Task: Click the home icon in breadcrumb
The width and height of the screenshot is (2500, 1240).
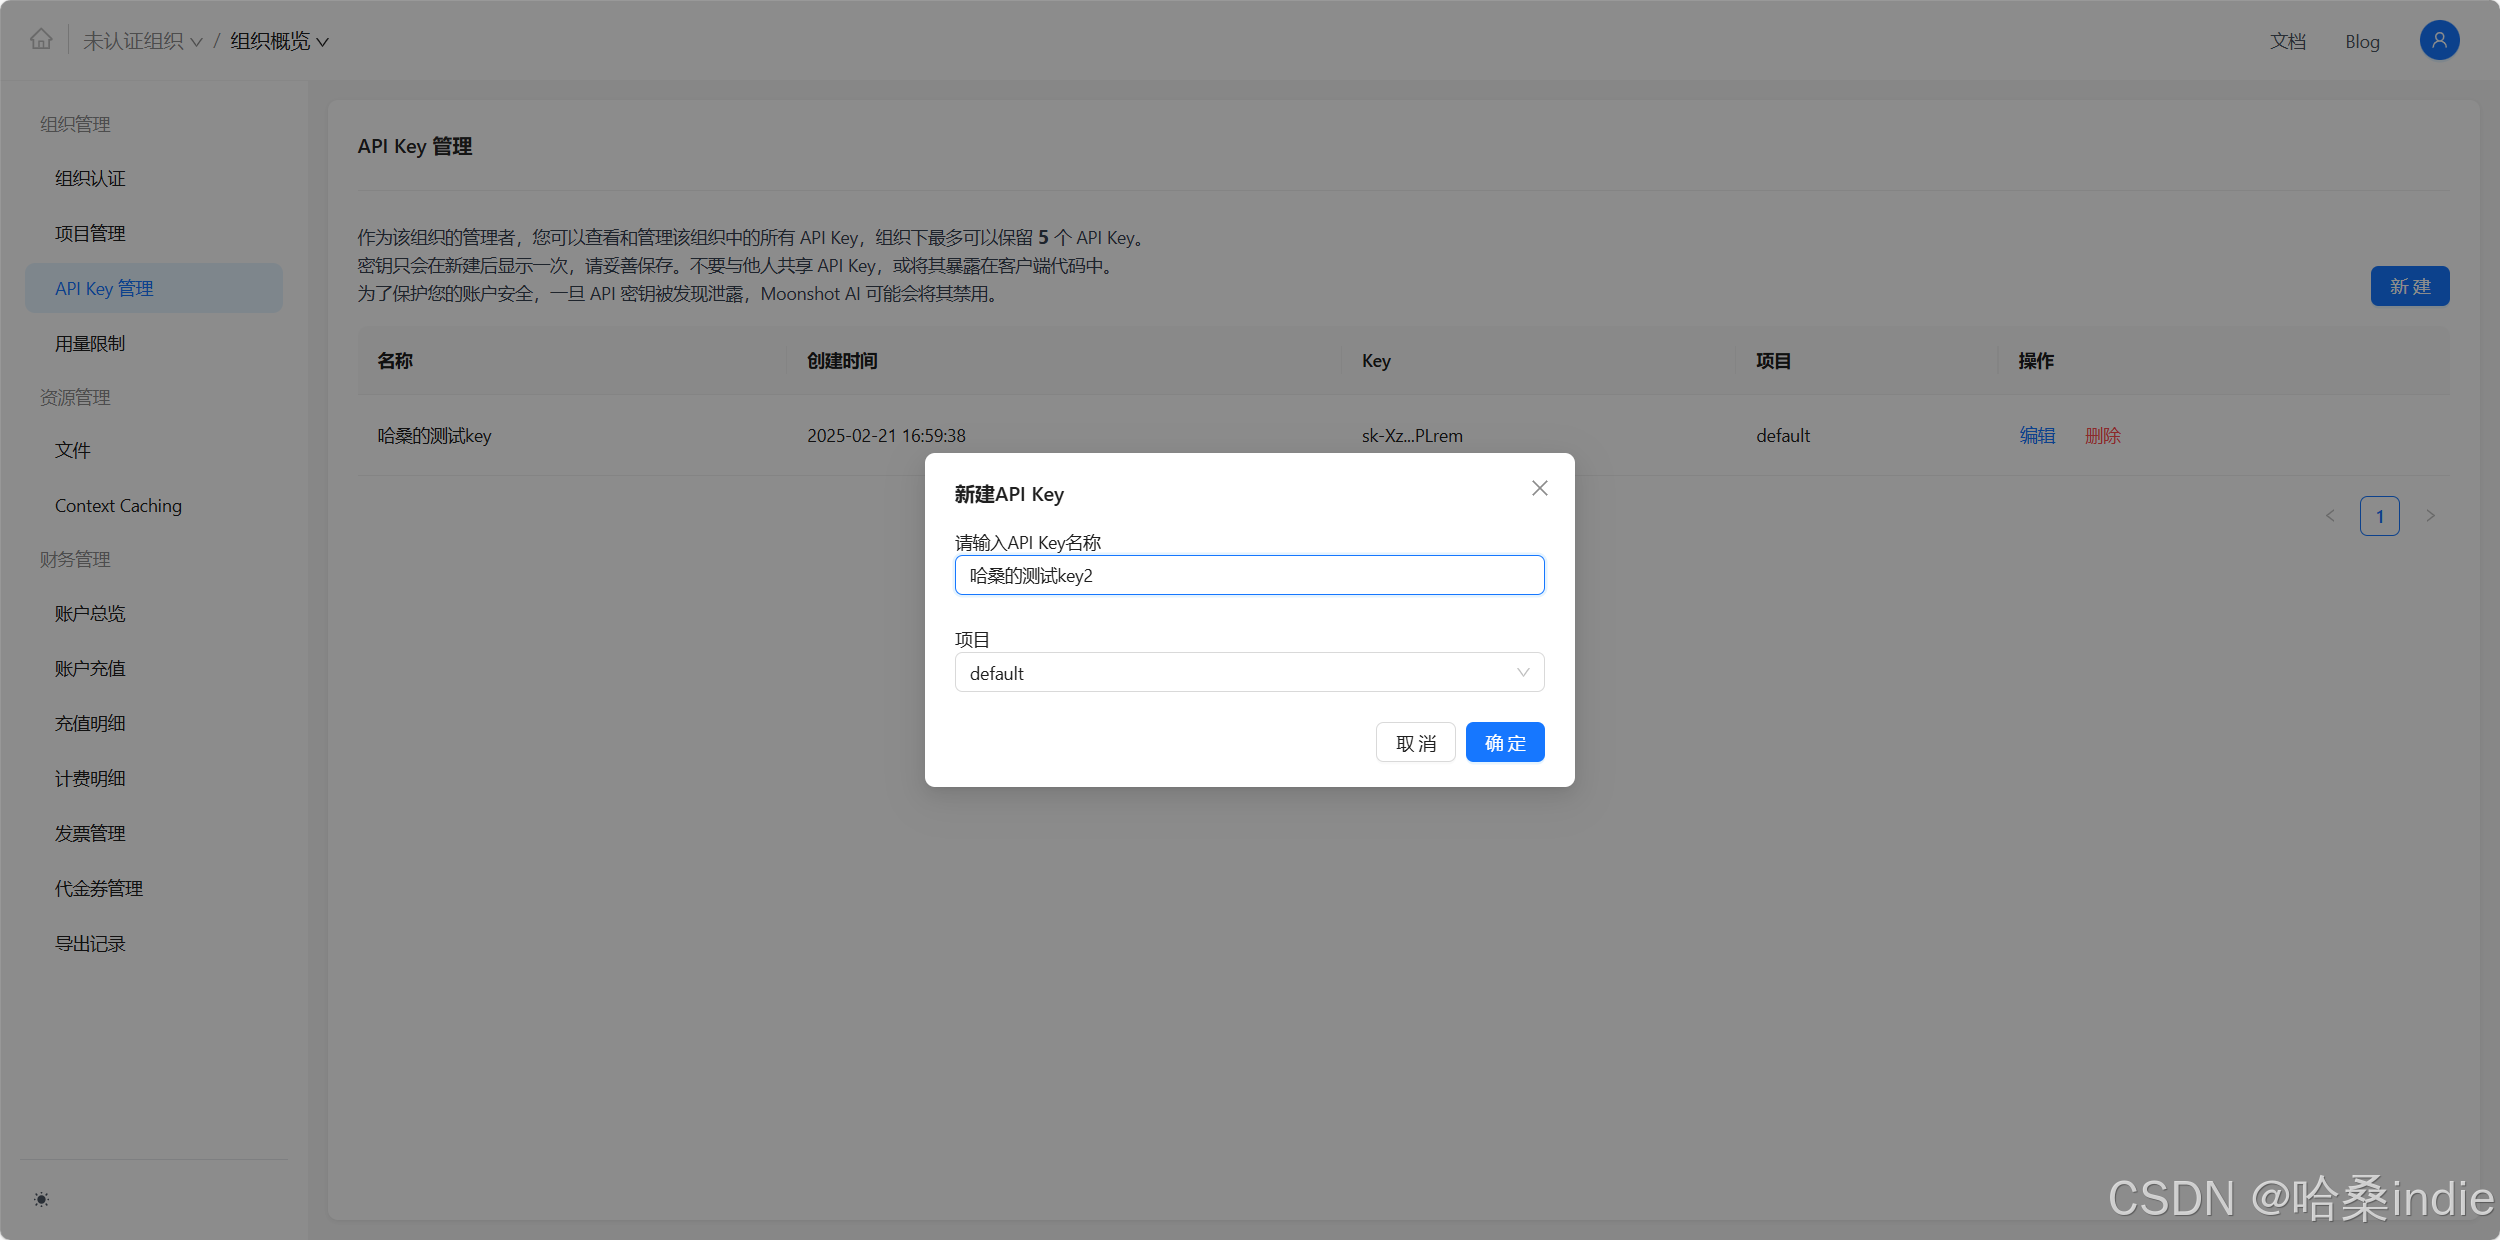Action: pos(41,40)
